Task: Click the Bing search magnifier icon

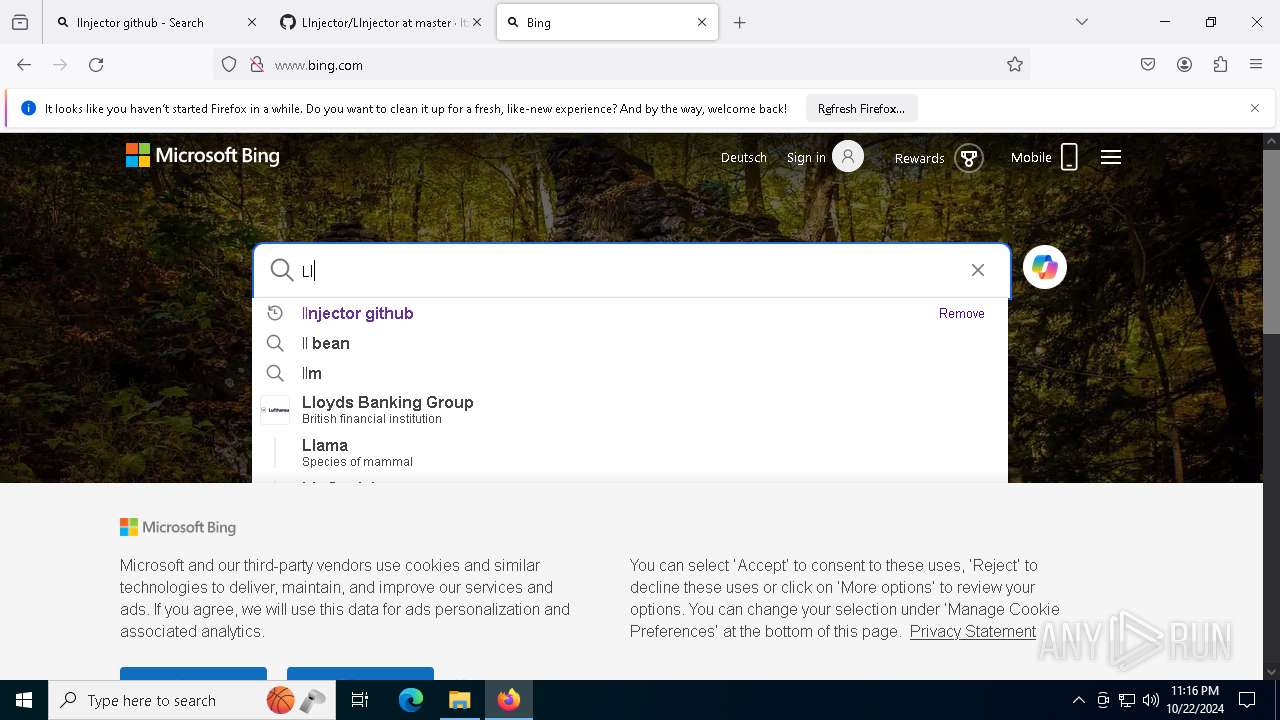Action: (x=282, y=270)
